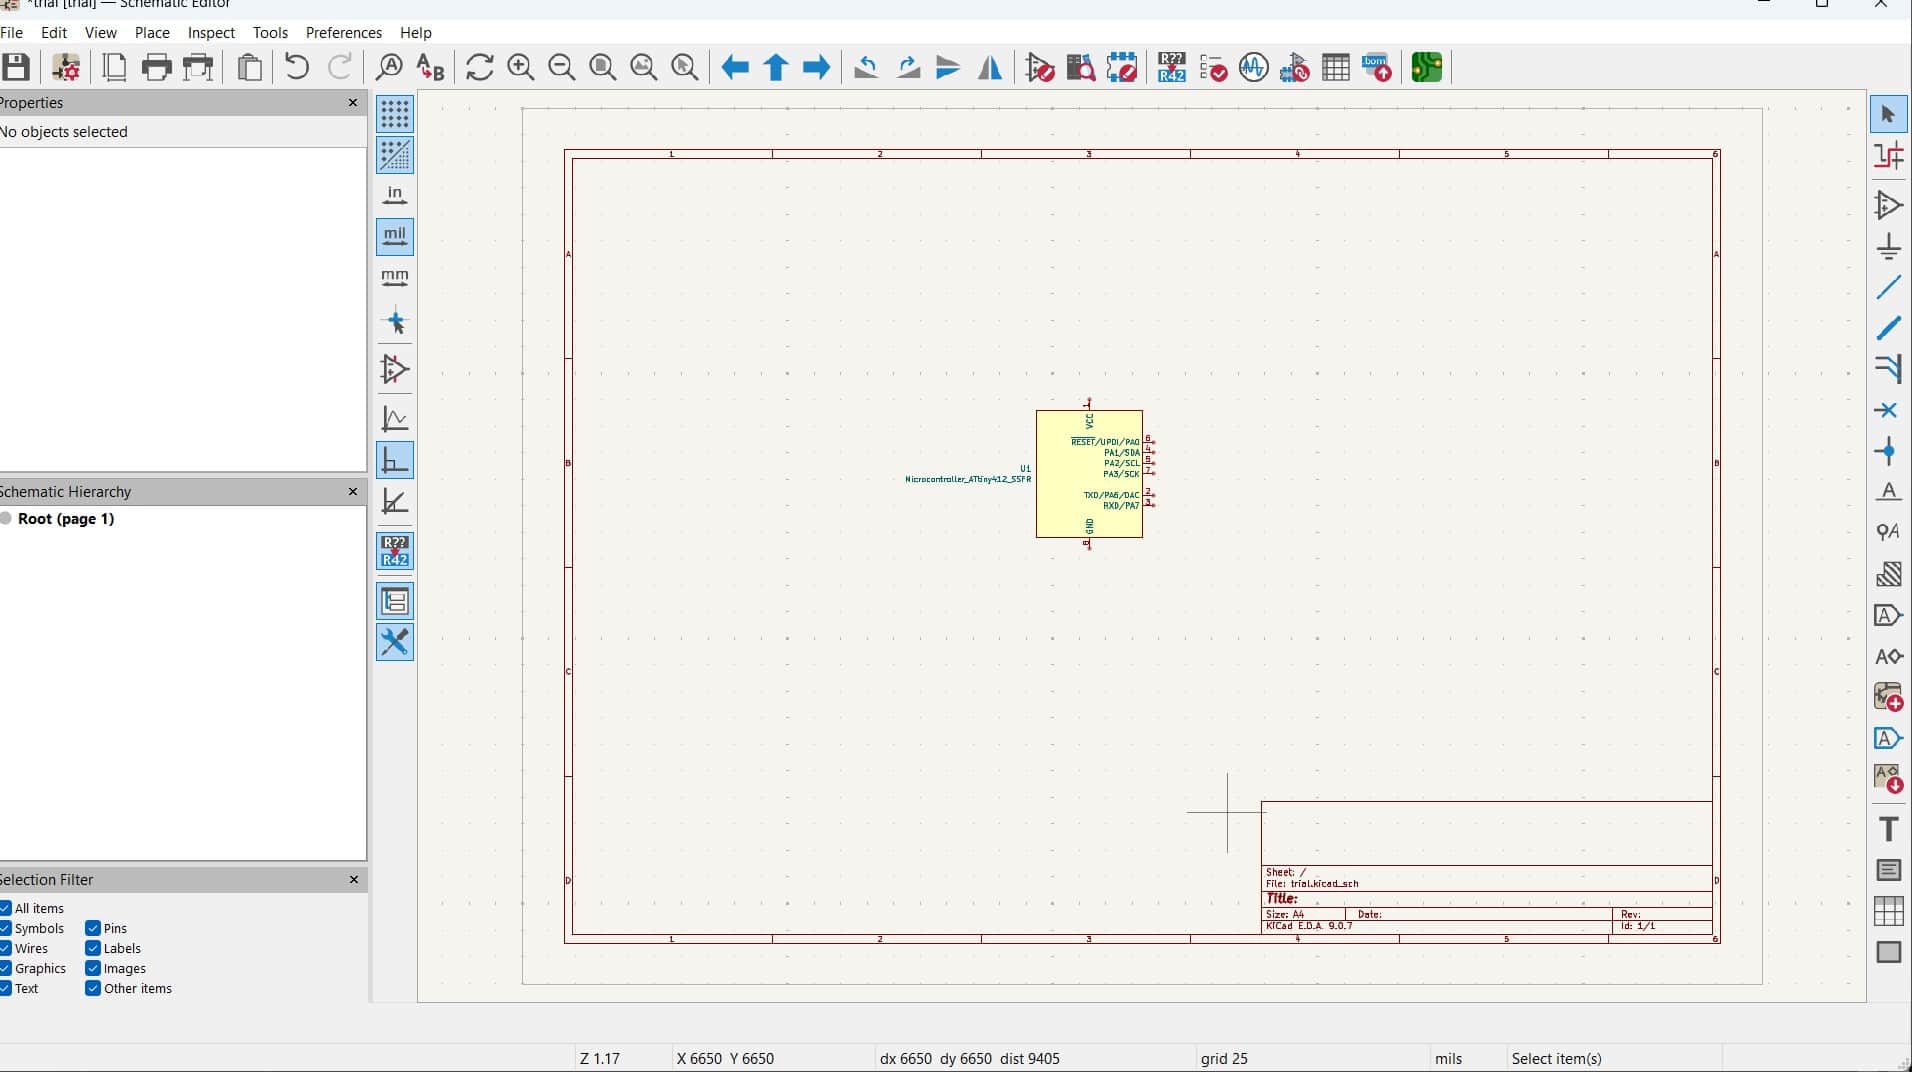Switch units to mils

click(x=395, y=237)
